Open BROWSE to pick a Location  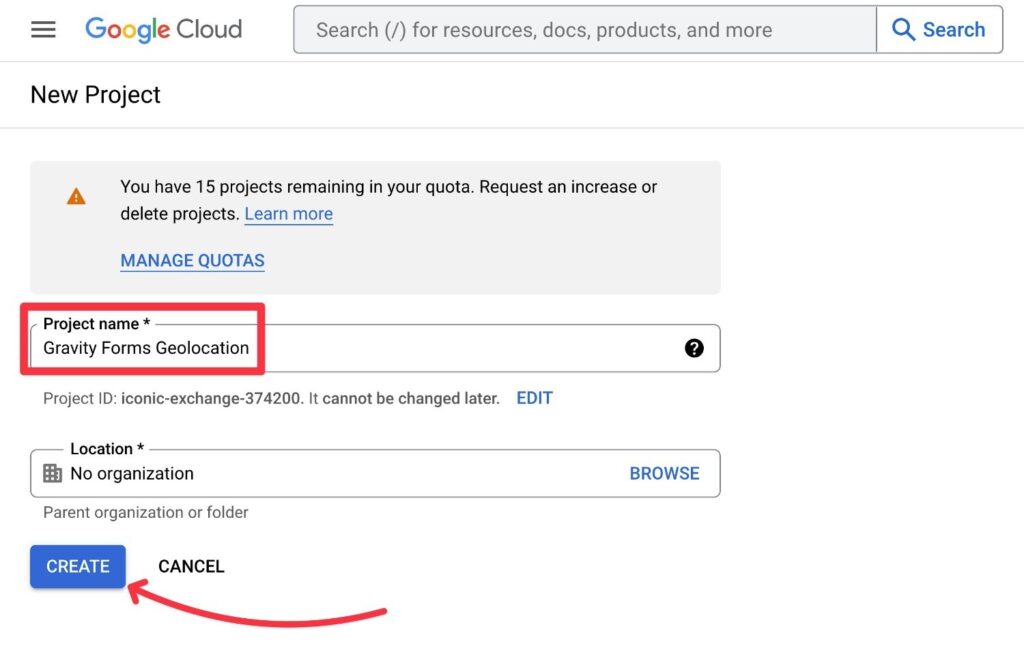pyautogui.click(x=665, y=473)
